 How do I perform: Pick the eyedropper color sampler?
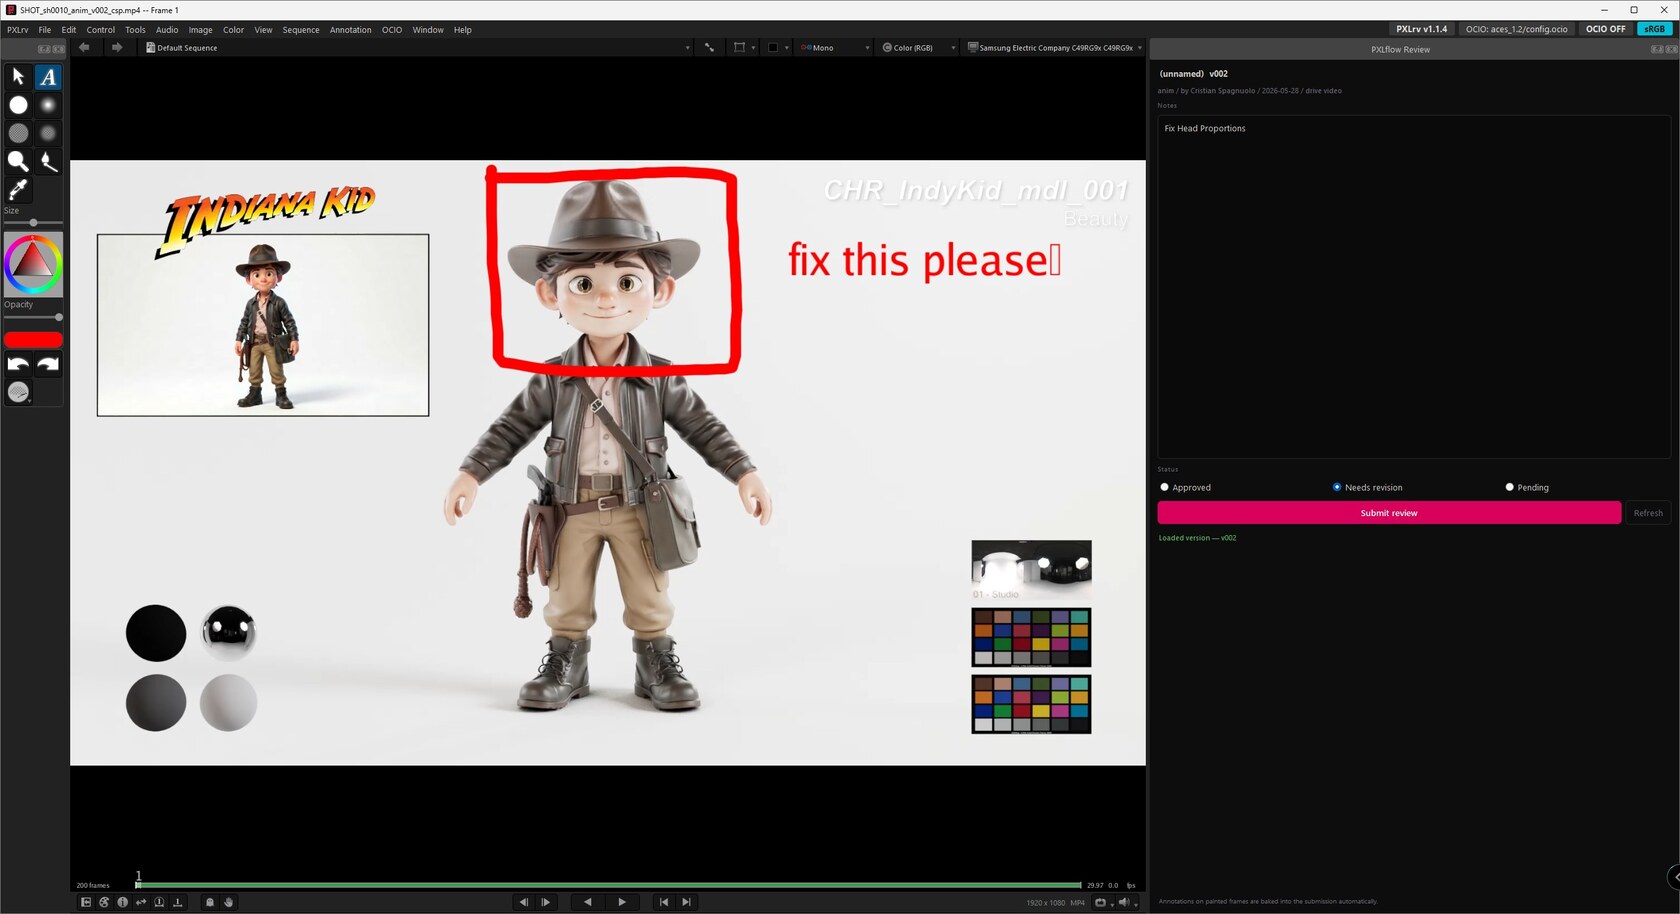[x=18, y=189]
